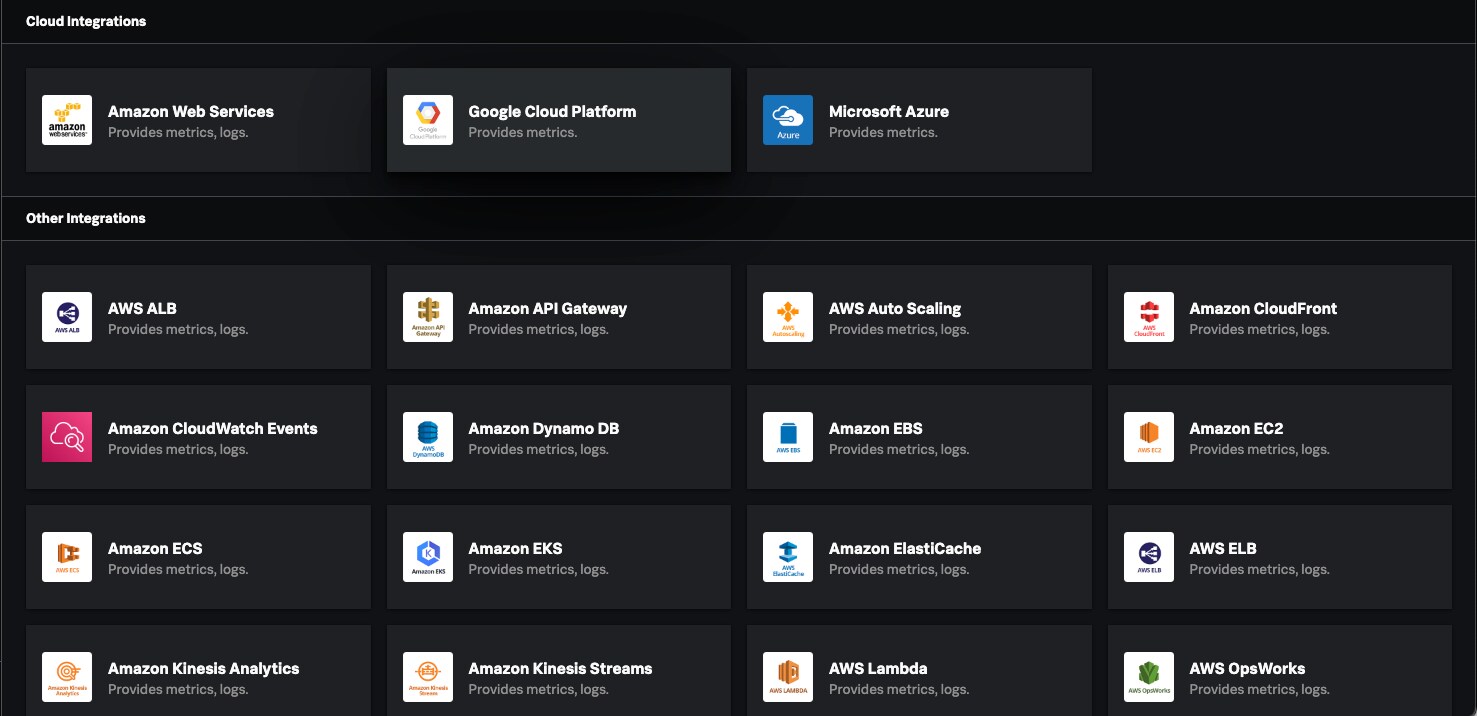Click the Amazon Kinesis Analytics icon
This screenshot has width=1477, height=716.
tap(67, 677)
